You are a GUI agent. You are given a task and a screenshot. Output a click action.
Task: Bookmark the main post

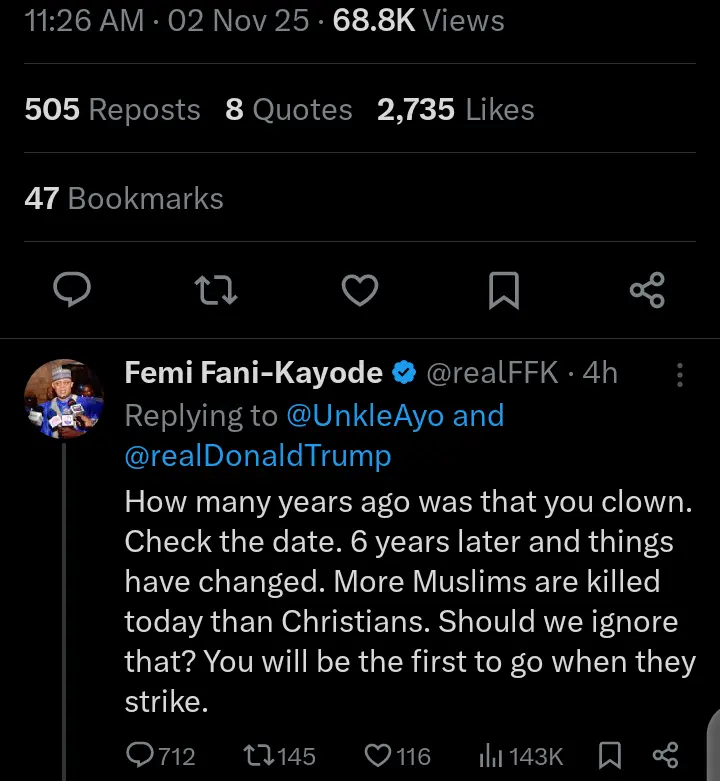click(x=503, y=291)
